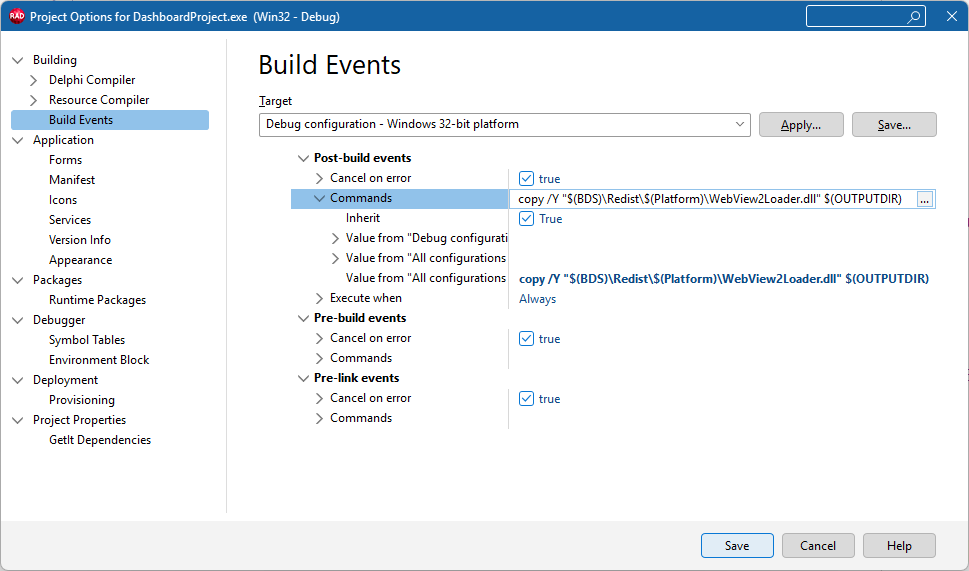Toggle Pre-build Cancel on error checkbox
This screenshot has height=571, width=969.
click(x=527, y=339)
